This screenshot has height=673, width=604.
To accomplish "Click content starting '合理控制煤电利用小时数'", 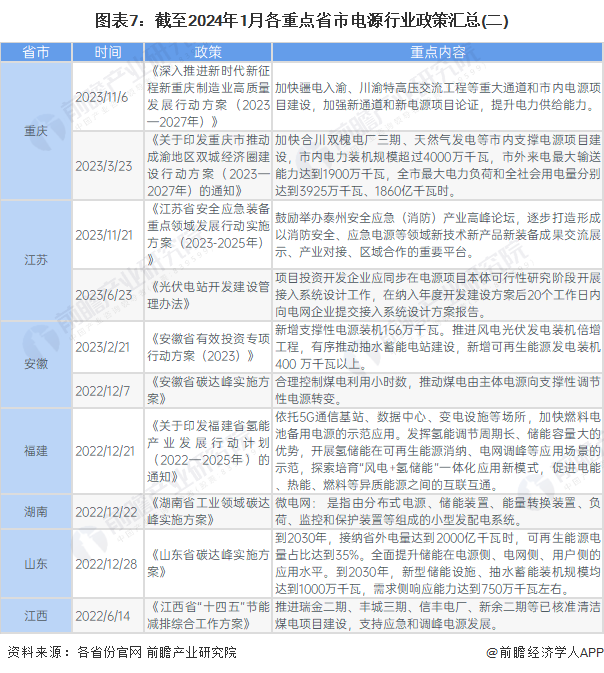I will pyautogui.click(x=437, y=391).
